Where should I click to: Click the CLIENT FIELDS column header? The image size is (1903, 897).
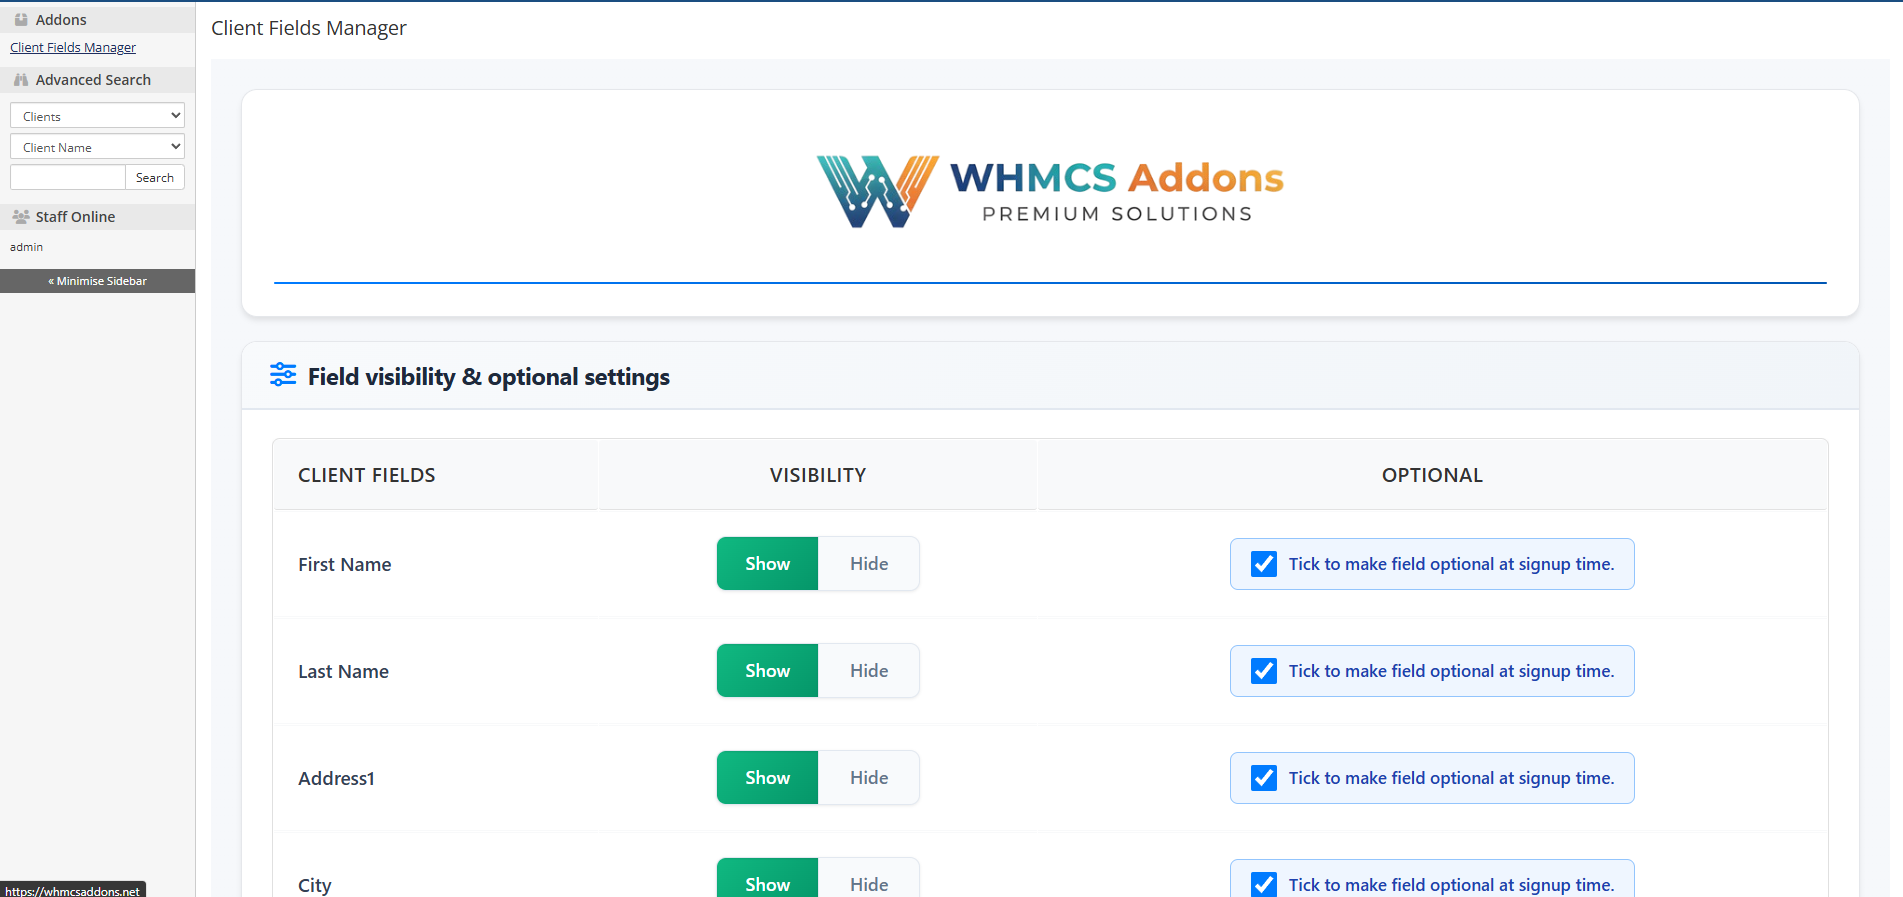coord(367,475)
